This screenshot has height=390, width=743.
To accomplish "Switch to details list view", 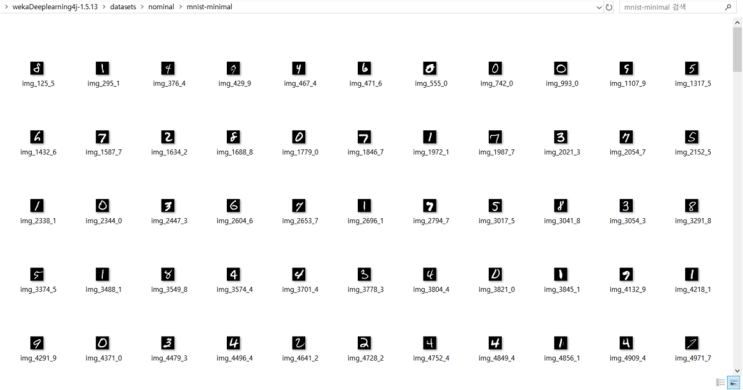I will (720, 382).
